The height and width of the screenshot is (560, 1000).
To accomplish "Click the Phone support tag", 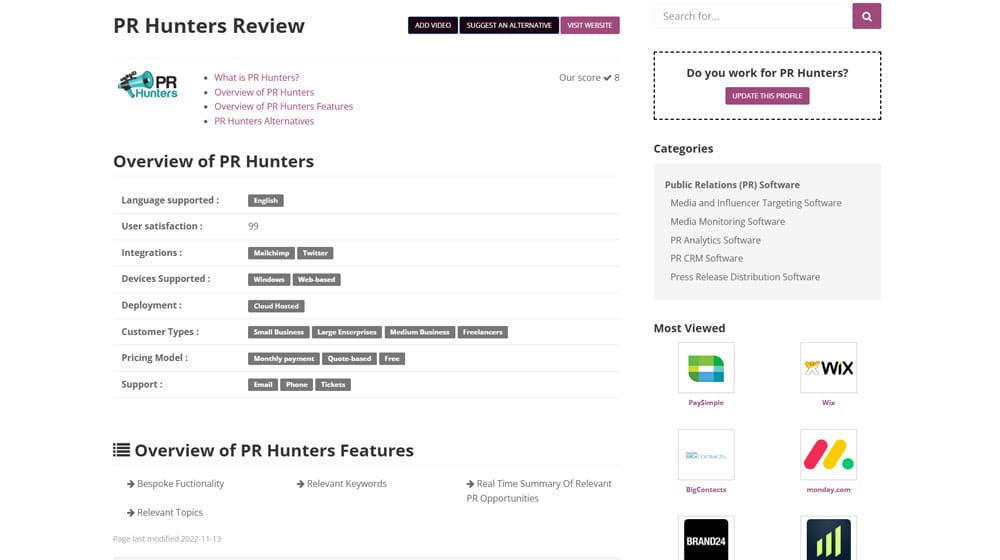I will [x=297, y=385].
